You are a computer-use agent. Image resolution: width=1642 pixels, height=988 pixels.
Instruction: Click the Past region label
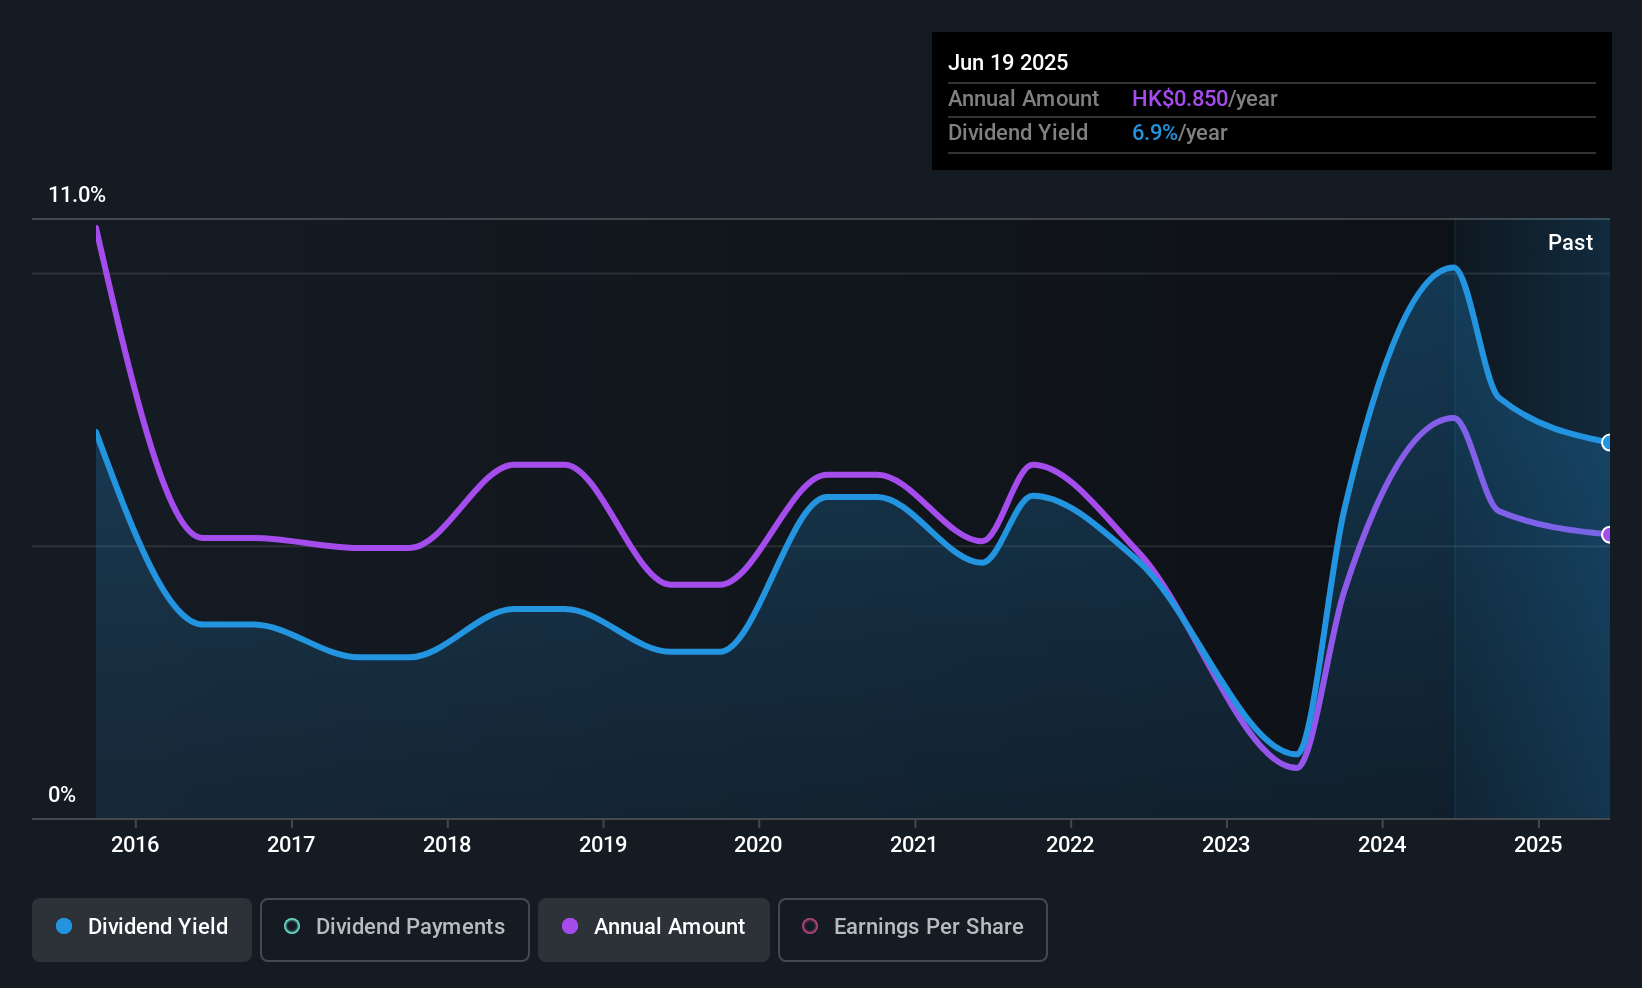pyautogui.click(x=1570, y=242)
